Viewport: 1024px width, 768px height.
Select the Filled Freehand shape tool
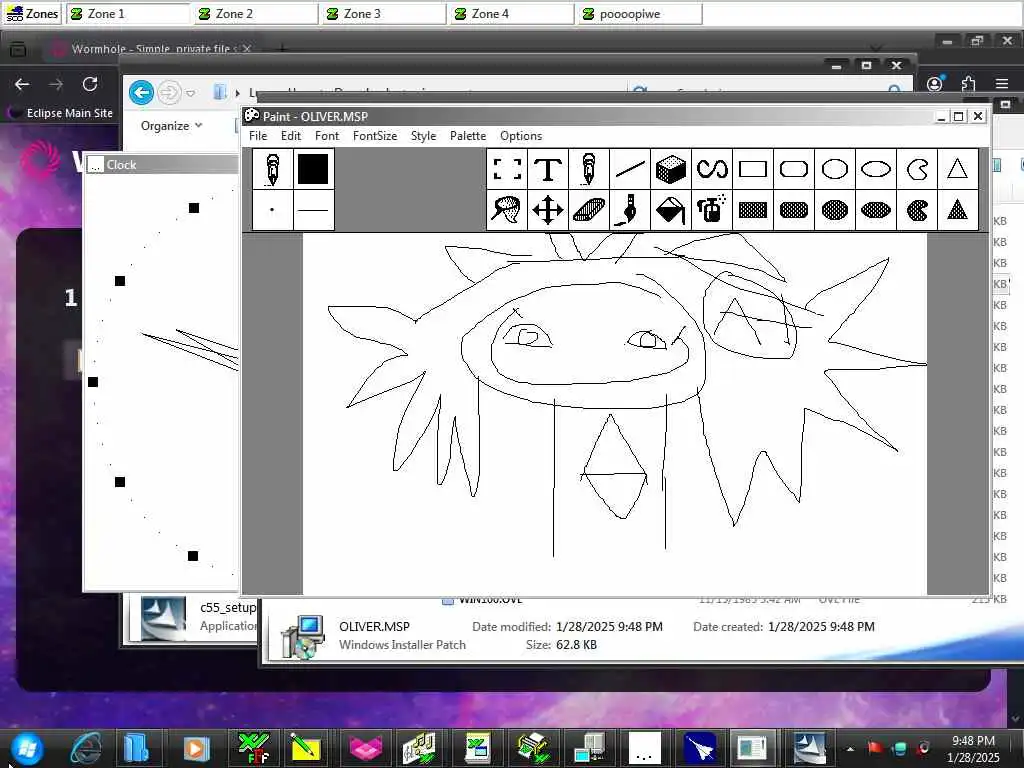(x=917, y=210)
